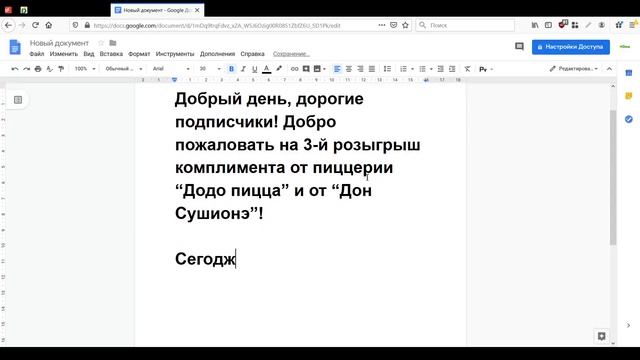This screenshot has height=360, width=640.
Task: Select the paint format tool
Action: 61,69
